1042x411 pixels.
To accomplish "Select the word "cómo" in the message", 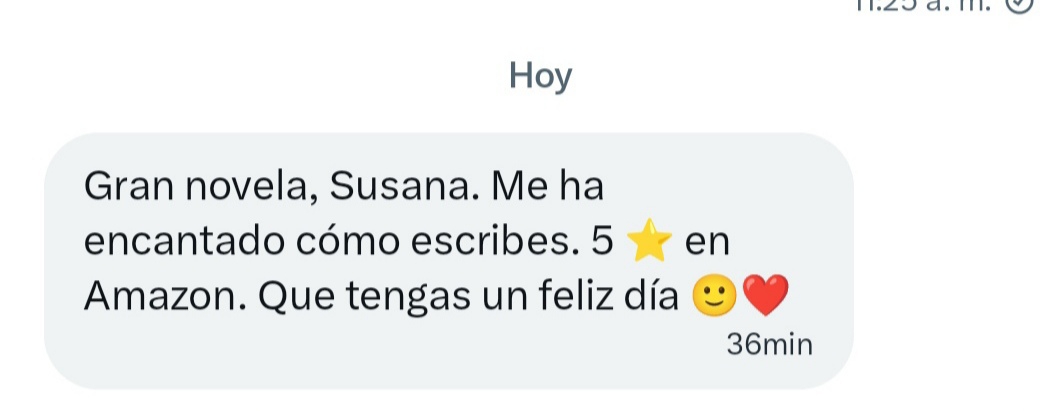I will pos(348,242).
